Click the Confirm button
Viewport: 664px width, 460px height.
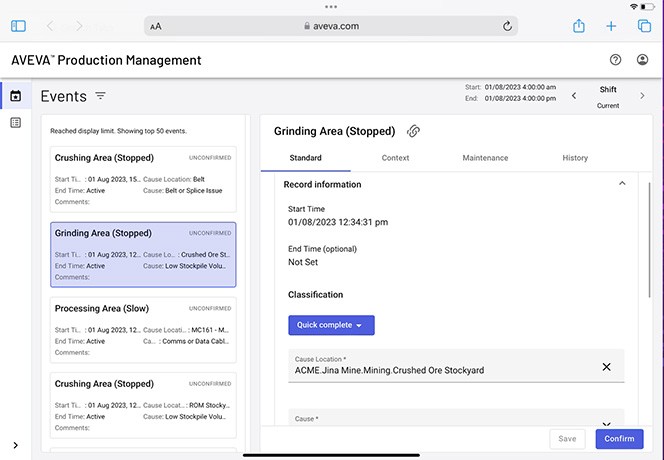[x=620, y=439]
